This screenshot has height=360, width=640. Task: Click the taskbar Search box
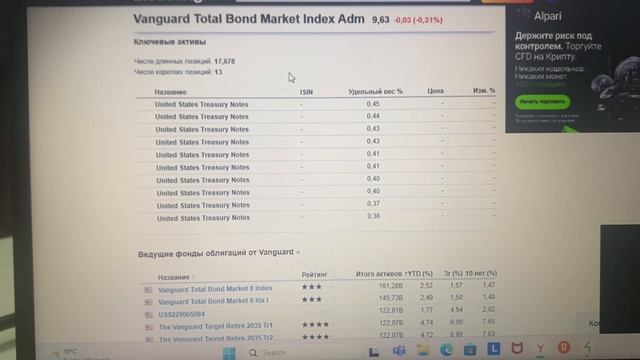(x=273, y=353)
